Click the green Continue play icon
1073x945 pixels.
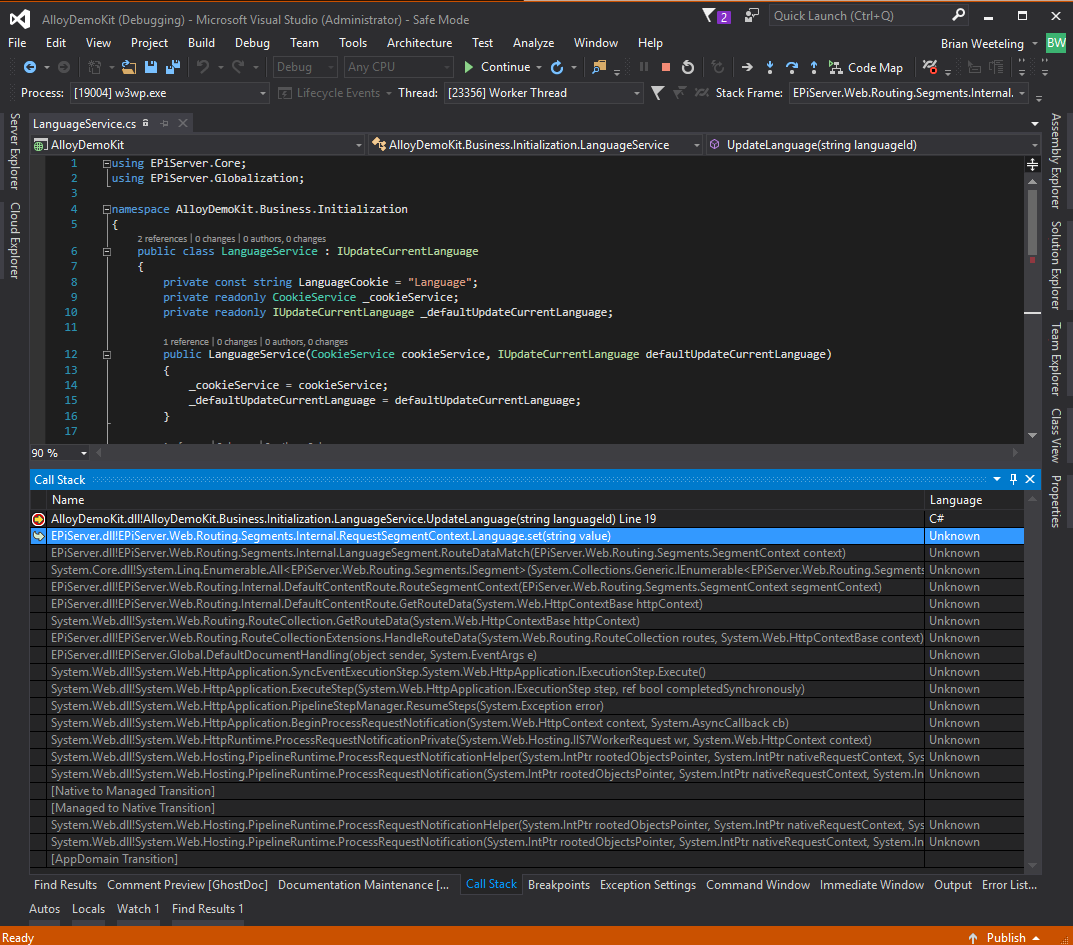(x=469, y=67)
